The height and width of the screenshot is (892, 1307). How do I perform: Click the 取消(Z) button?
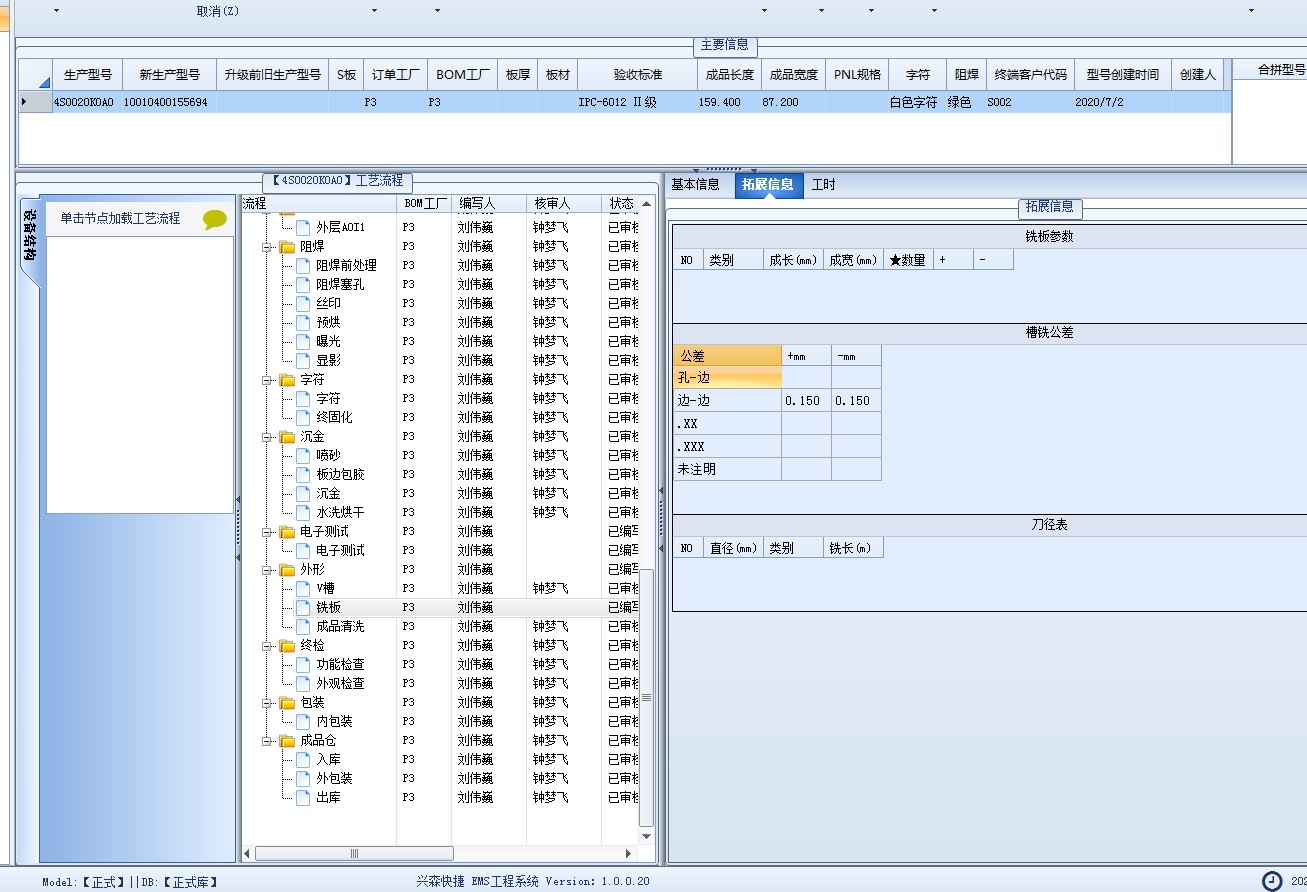click(218, 11)
